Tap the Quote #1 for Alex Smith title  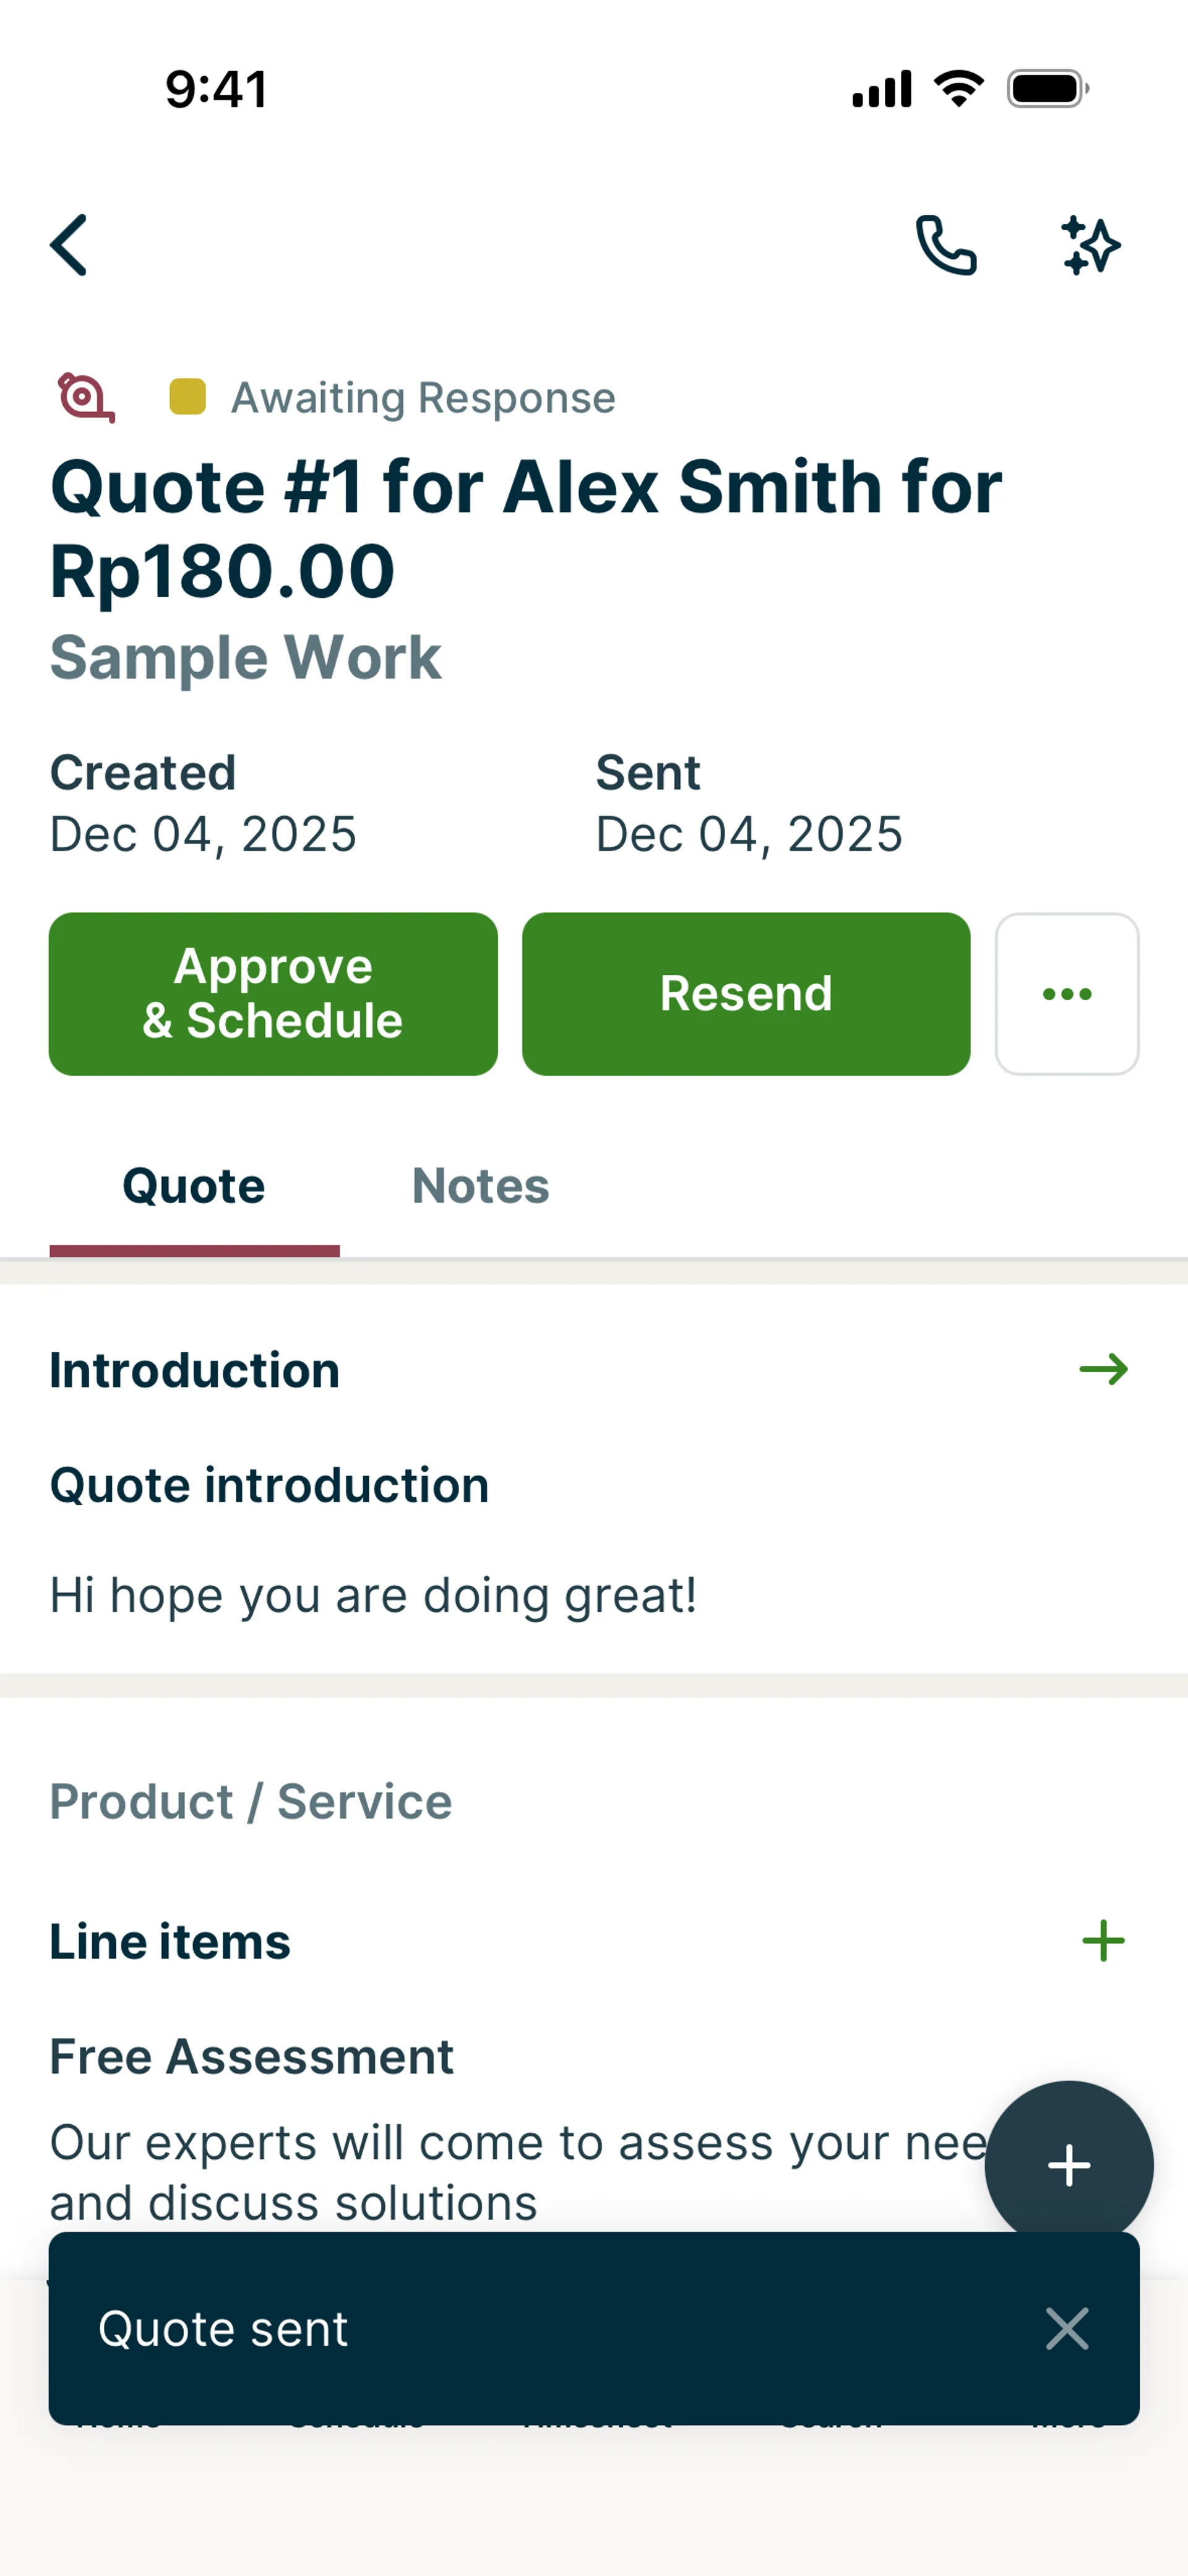(526, 528)
